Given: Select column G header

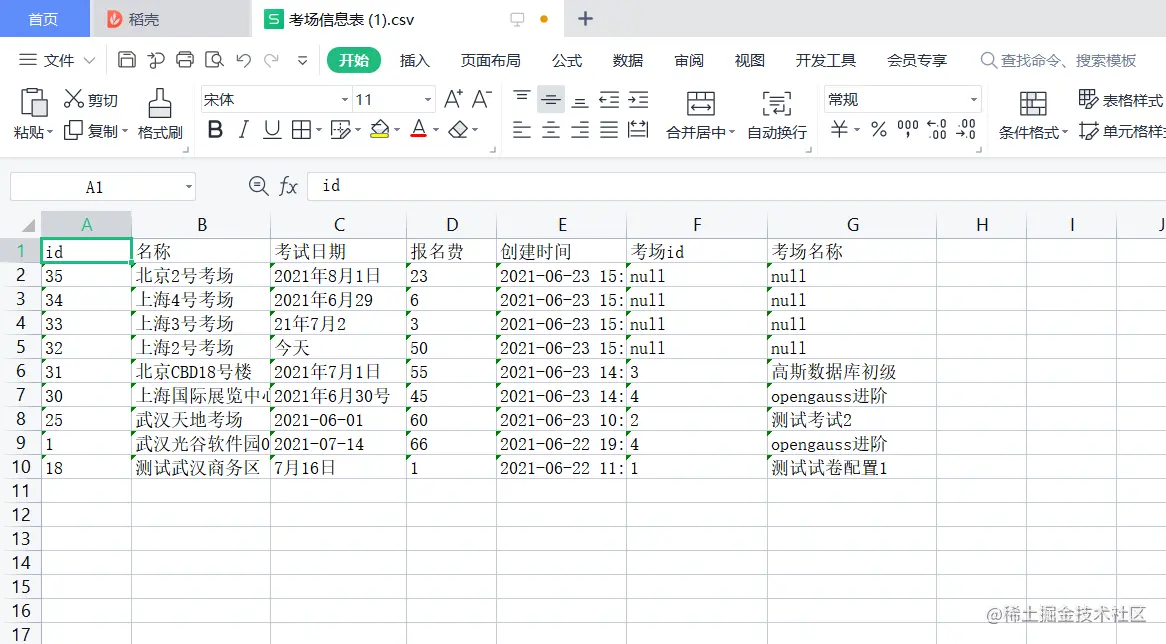Looking at the screenshot, I should (852, 225).
